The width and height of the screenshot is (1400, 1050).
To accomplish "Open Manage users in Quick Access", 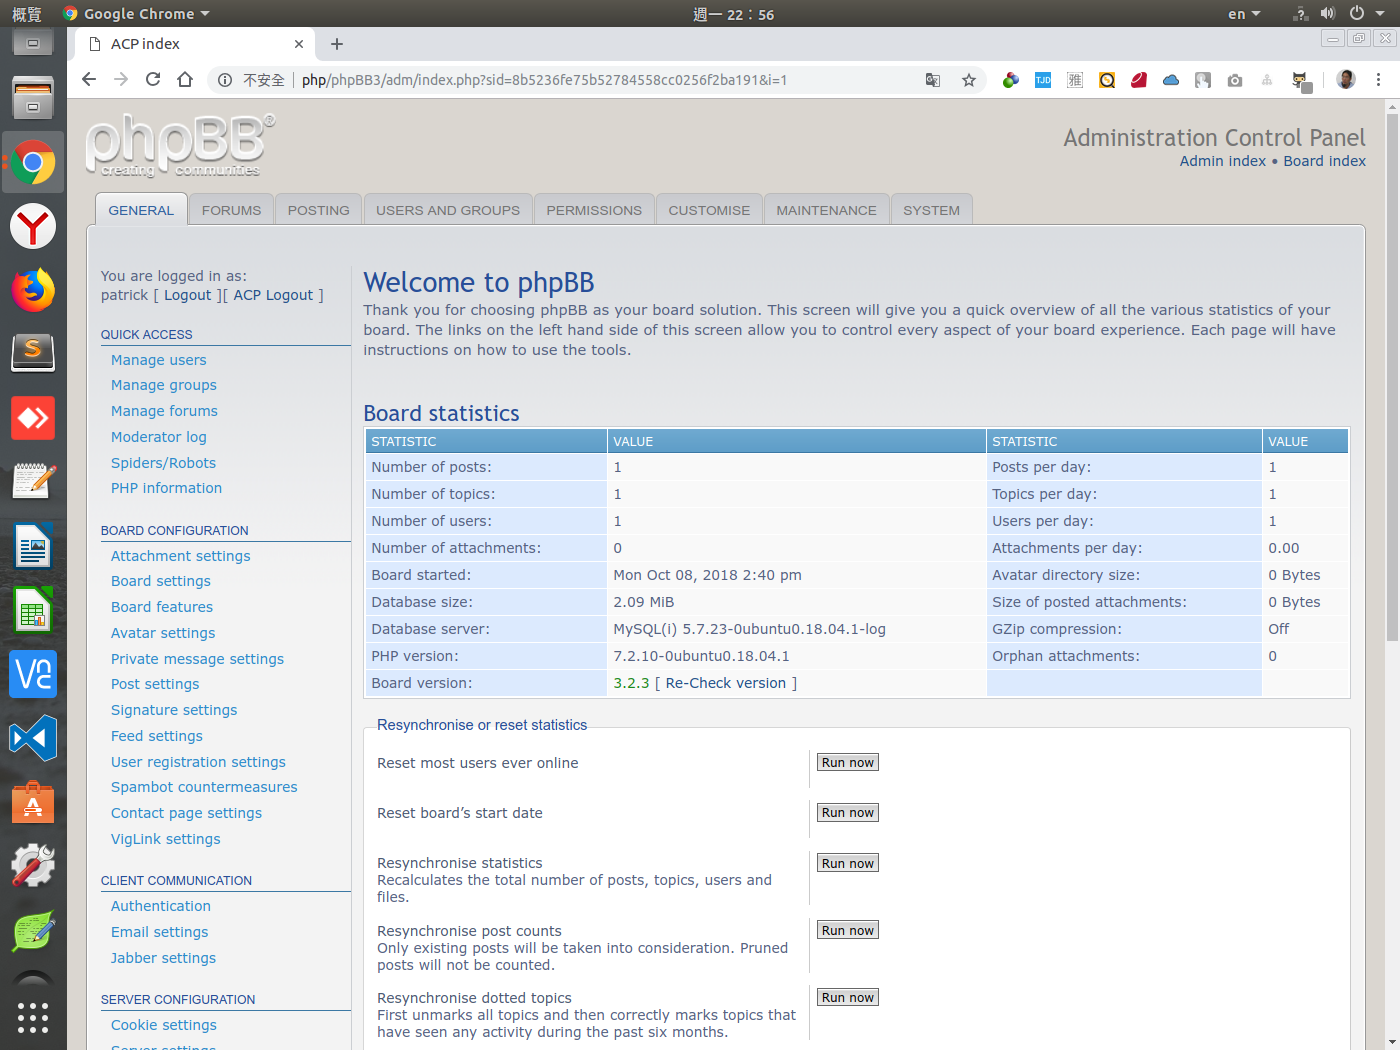I will pos(159,360).
